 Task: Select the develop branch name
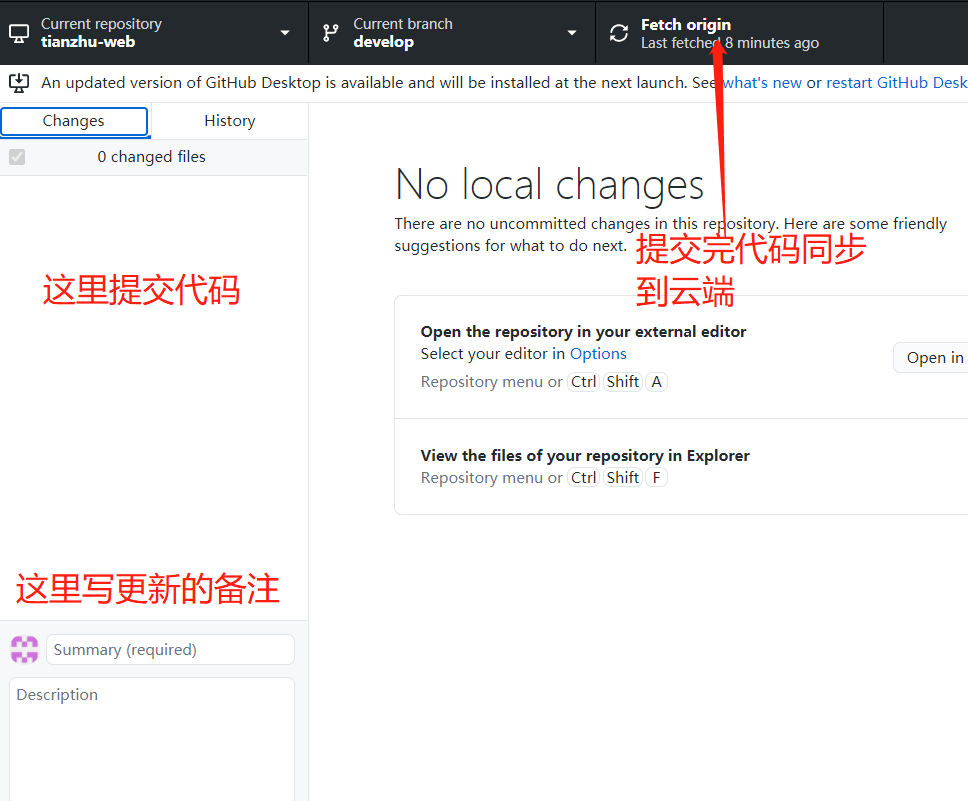tap(383, 42)
